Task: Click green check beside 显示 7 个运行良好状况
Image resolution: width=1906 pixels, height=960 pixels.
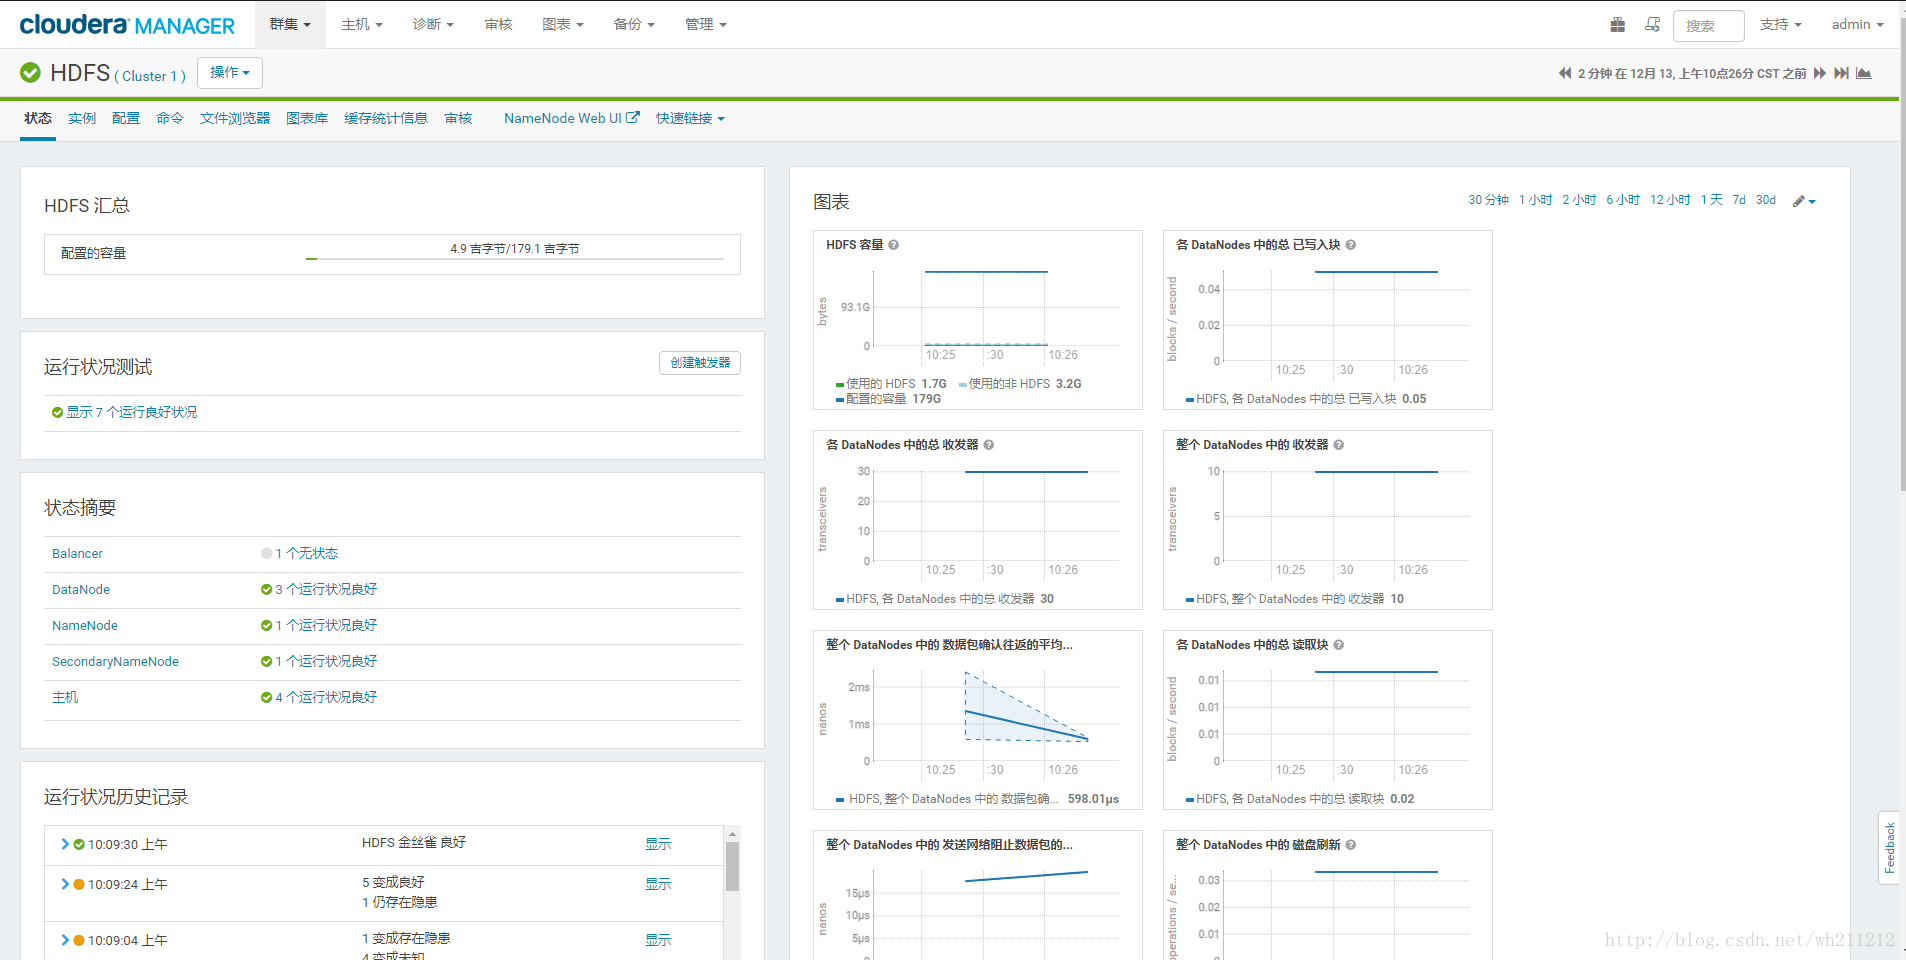Action: (58, 413)
